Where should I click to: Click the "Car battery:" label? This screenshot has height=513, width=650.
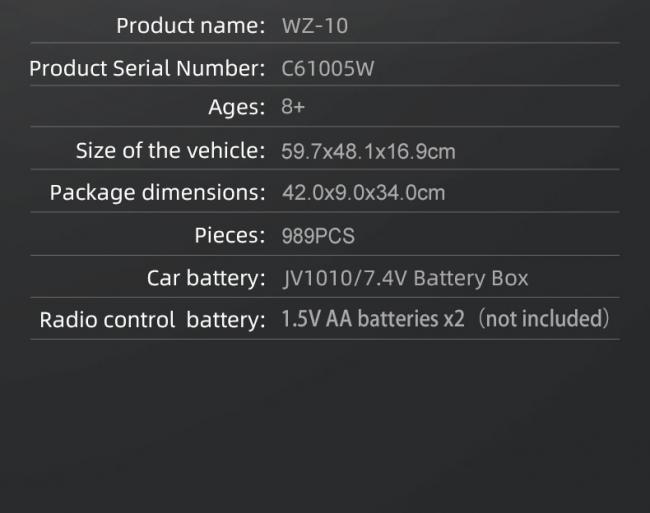click(205, 278)
